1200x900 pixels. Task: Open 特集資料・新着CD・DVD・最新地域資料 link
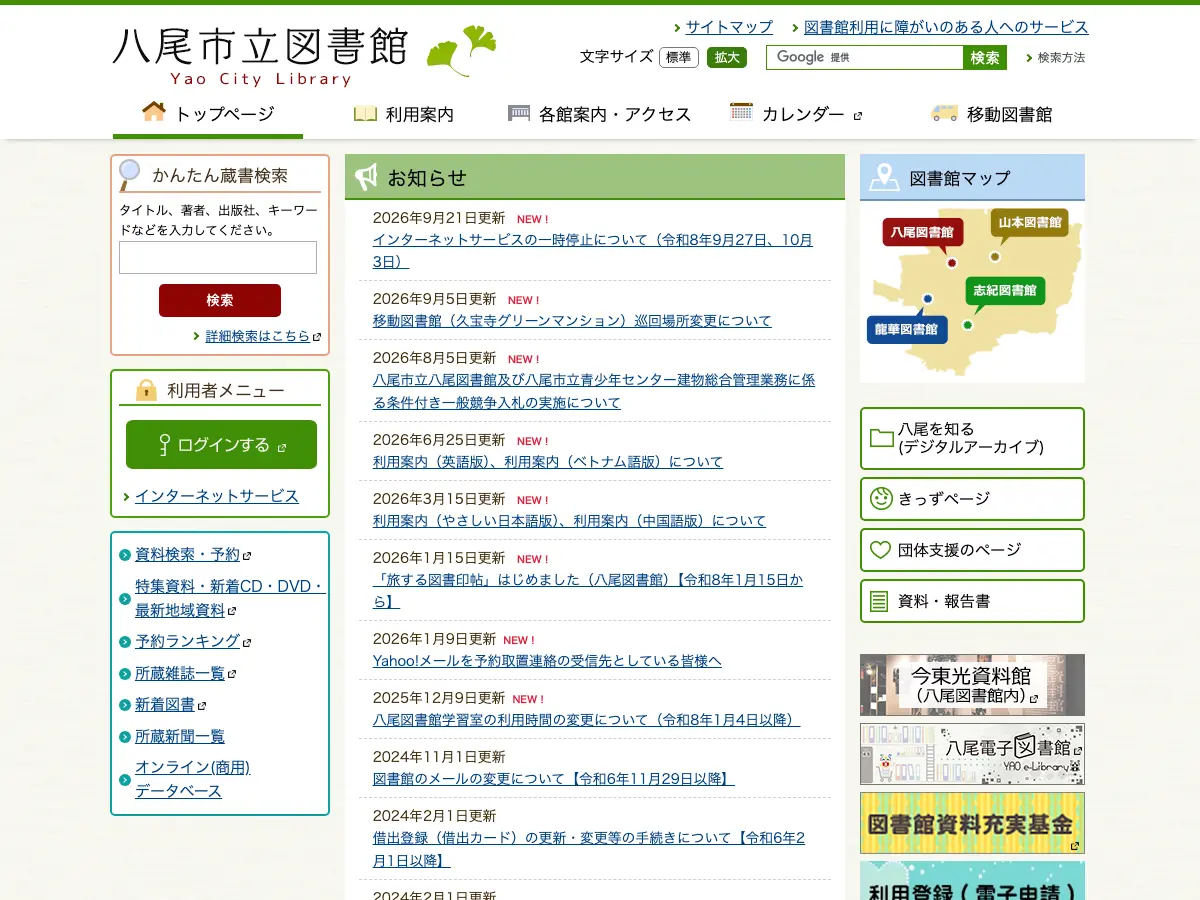pos(230,598)
